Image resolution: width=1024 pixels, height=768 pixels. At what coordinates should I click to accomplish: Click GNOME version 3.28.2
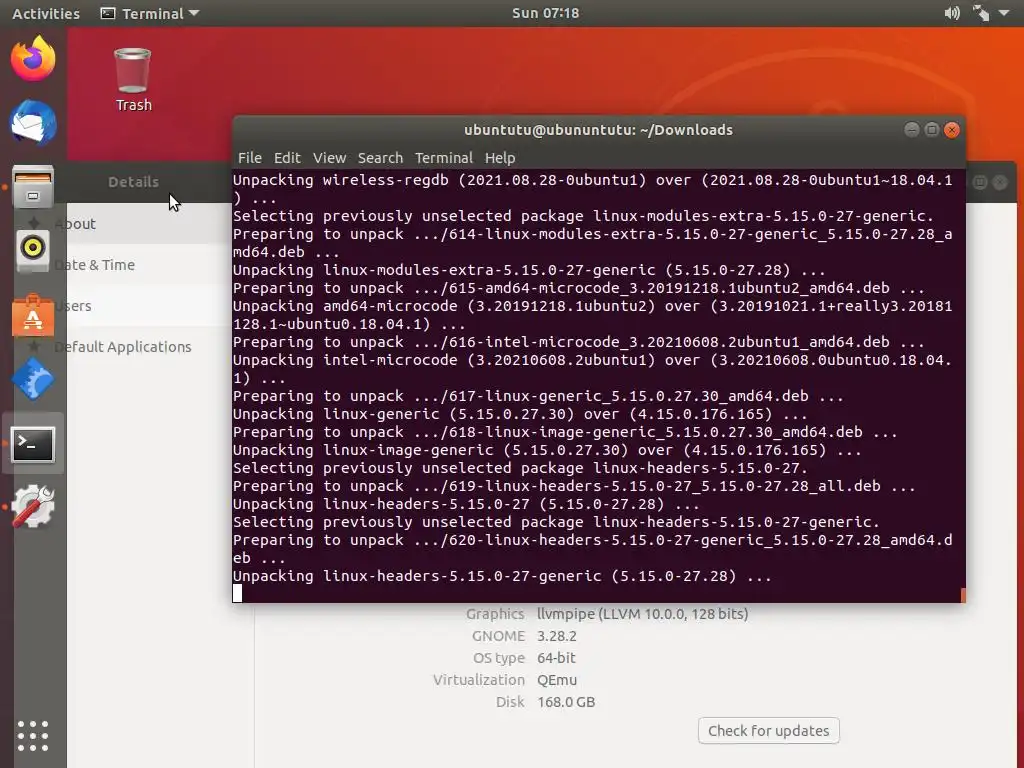coord(556,636)
